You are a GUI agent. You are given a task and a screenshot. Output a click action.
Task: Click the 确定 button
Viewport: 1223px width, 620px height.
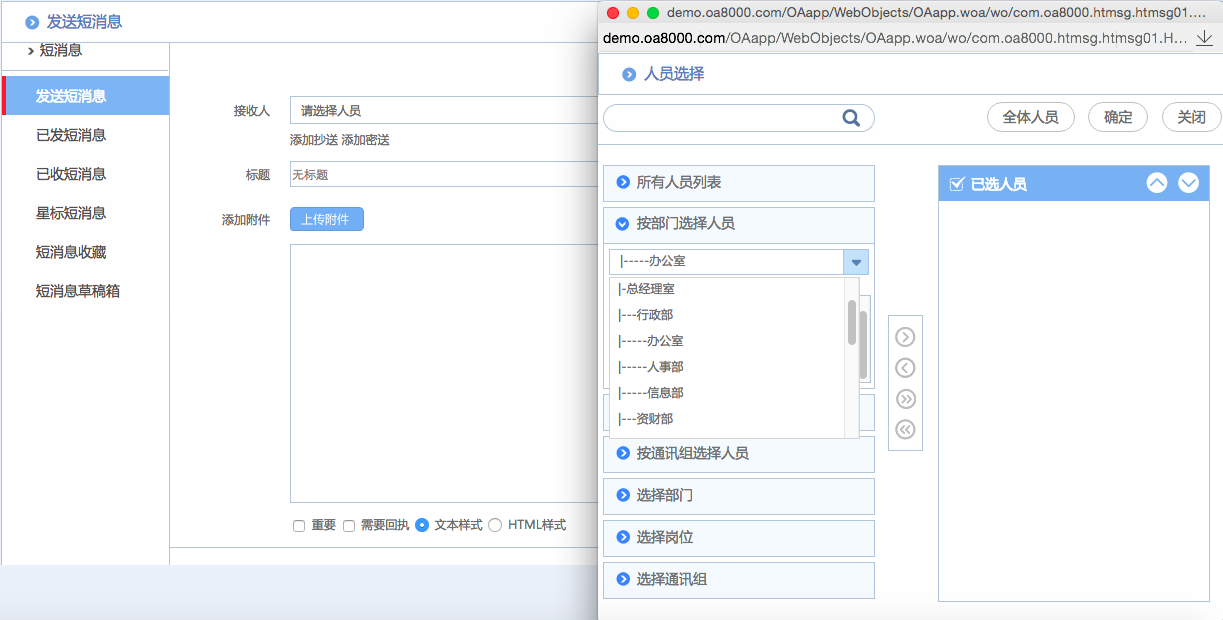click(x=1117, y=117)
